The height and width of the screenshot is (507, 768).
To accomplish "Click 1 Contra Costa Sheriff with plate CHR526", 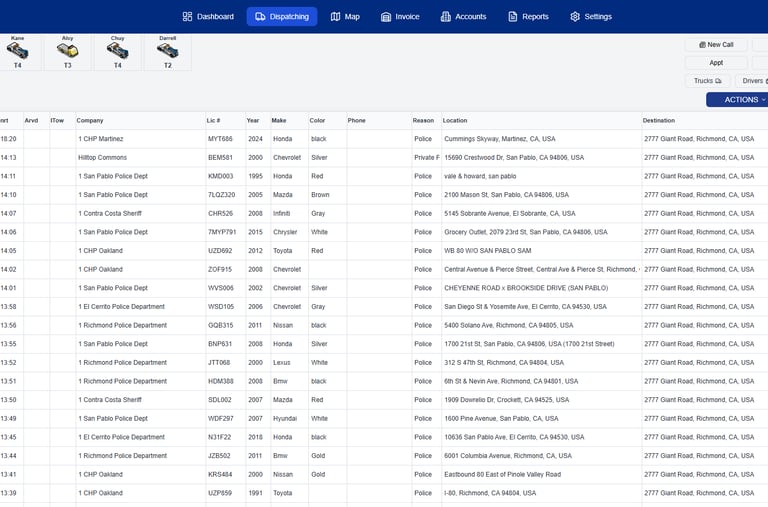I will tap(220, 214).
